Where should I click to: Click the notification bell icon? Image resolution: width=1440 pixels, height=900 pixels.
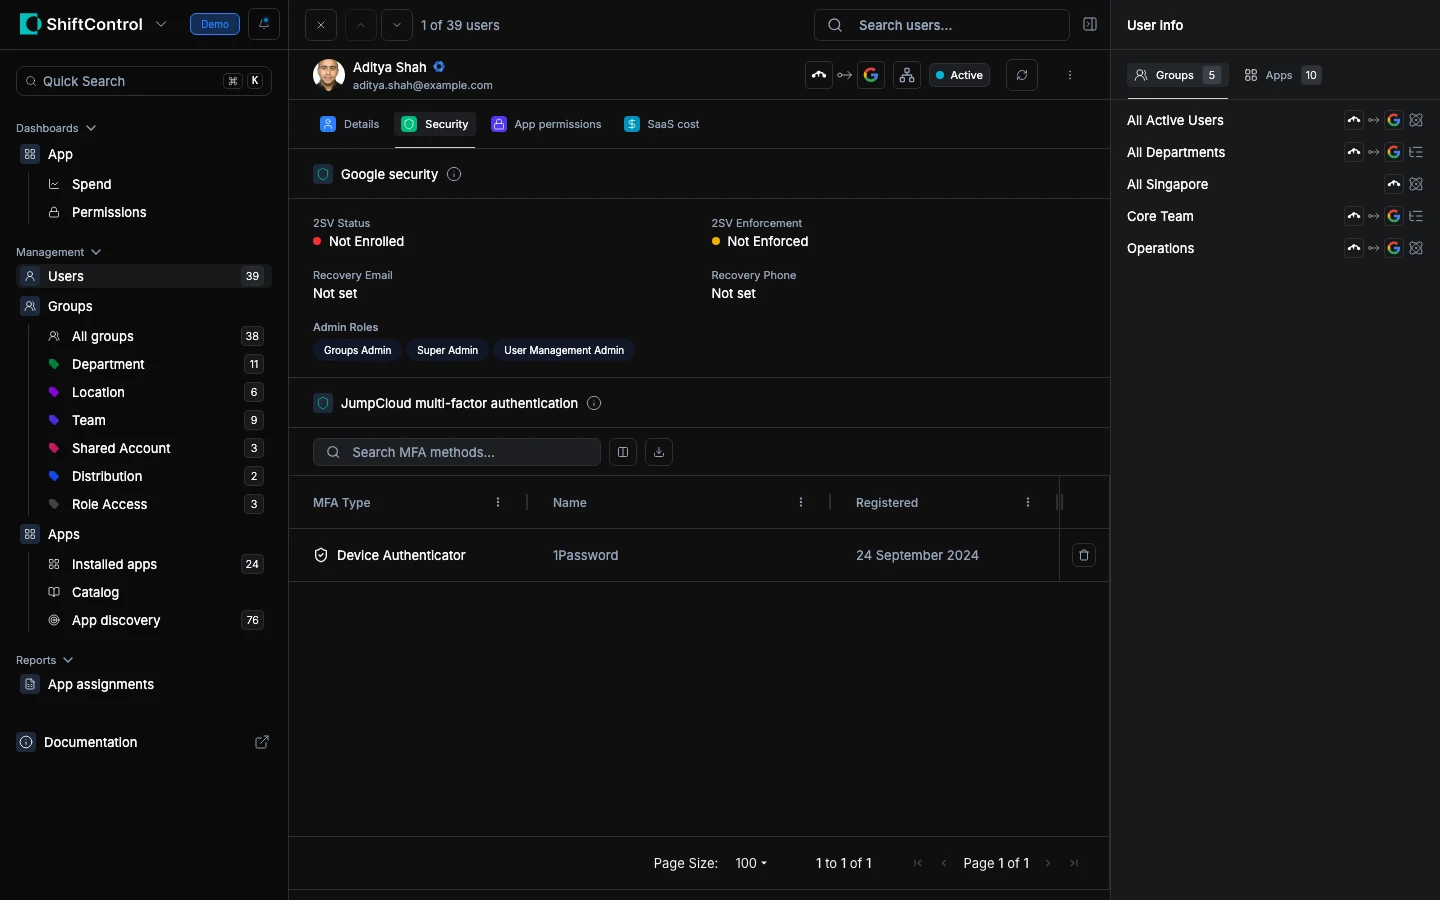[264, 24]
